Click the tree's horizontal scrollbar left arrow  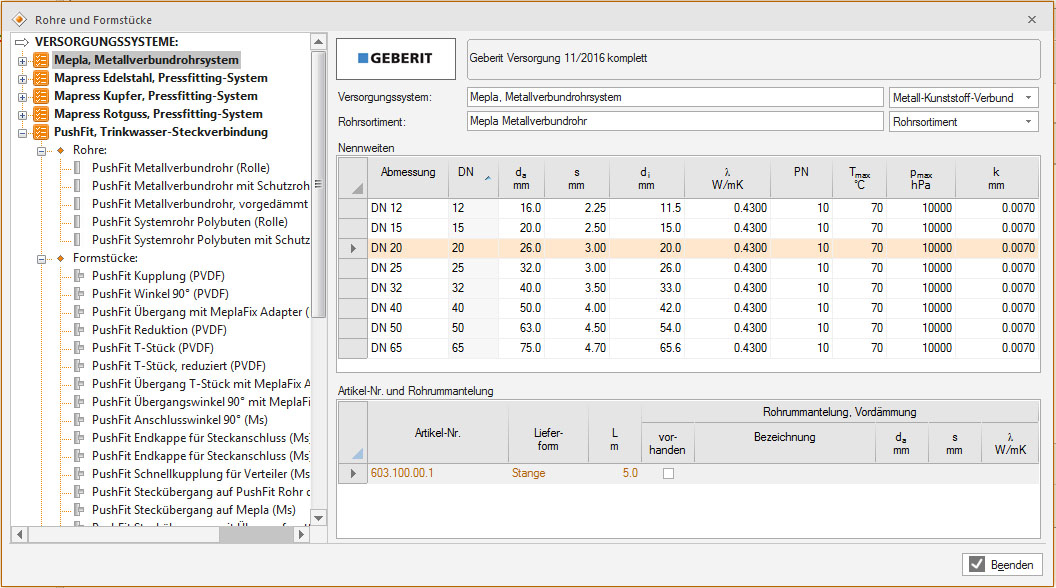coord(20,534)
